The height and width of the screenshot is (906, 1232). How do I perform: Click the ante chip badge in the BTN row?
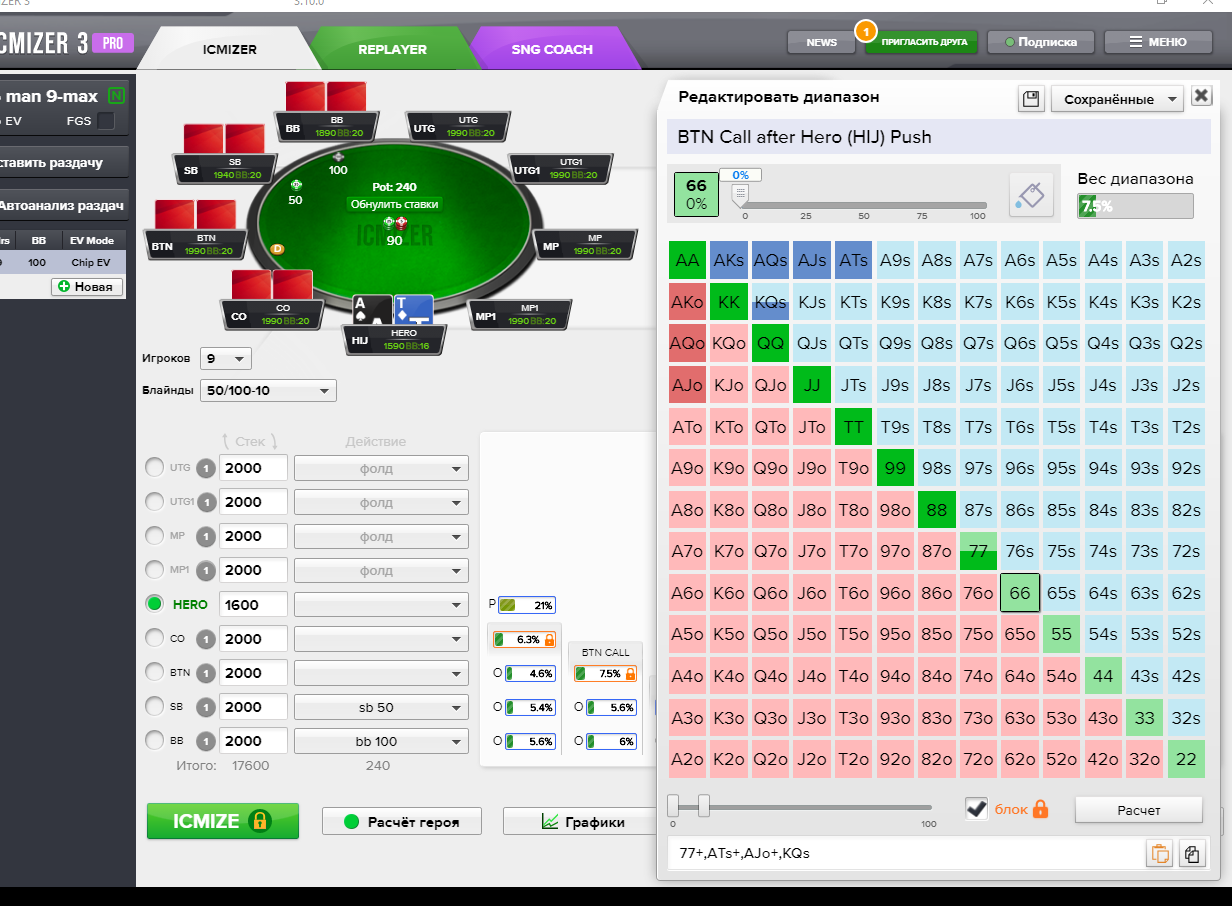pos(205,672)
